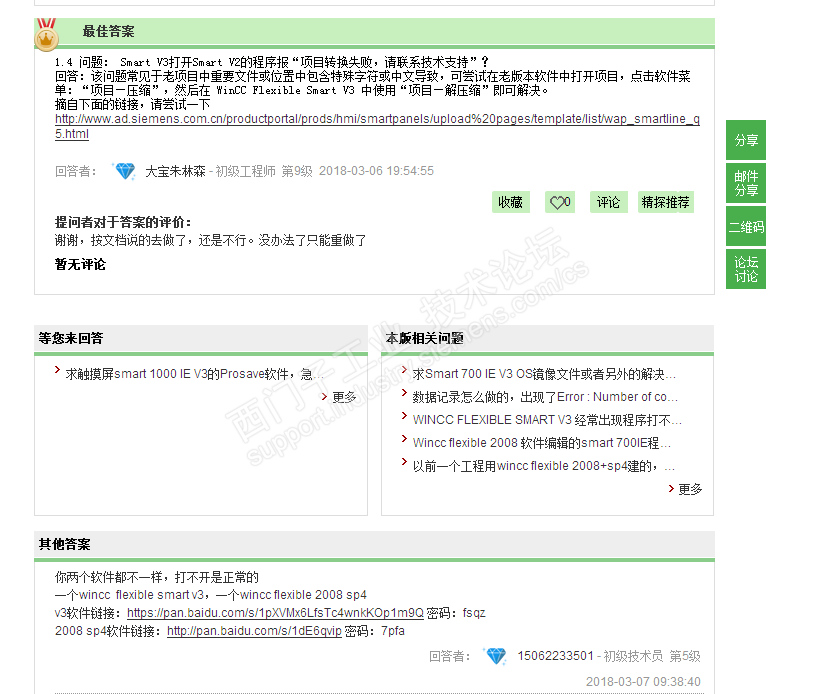Click password text 密码：7pfa
815x694 pixels.
[374, 631]
